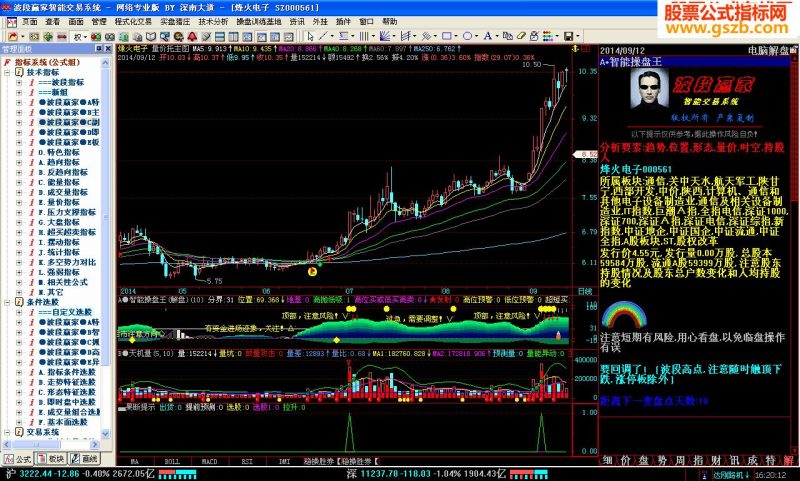Screen dimensions: 800x481
Task: Select the line drawing tool
Action: (323, 36)
